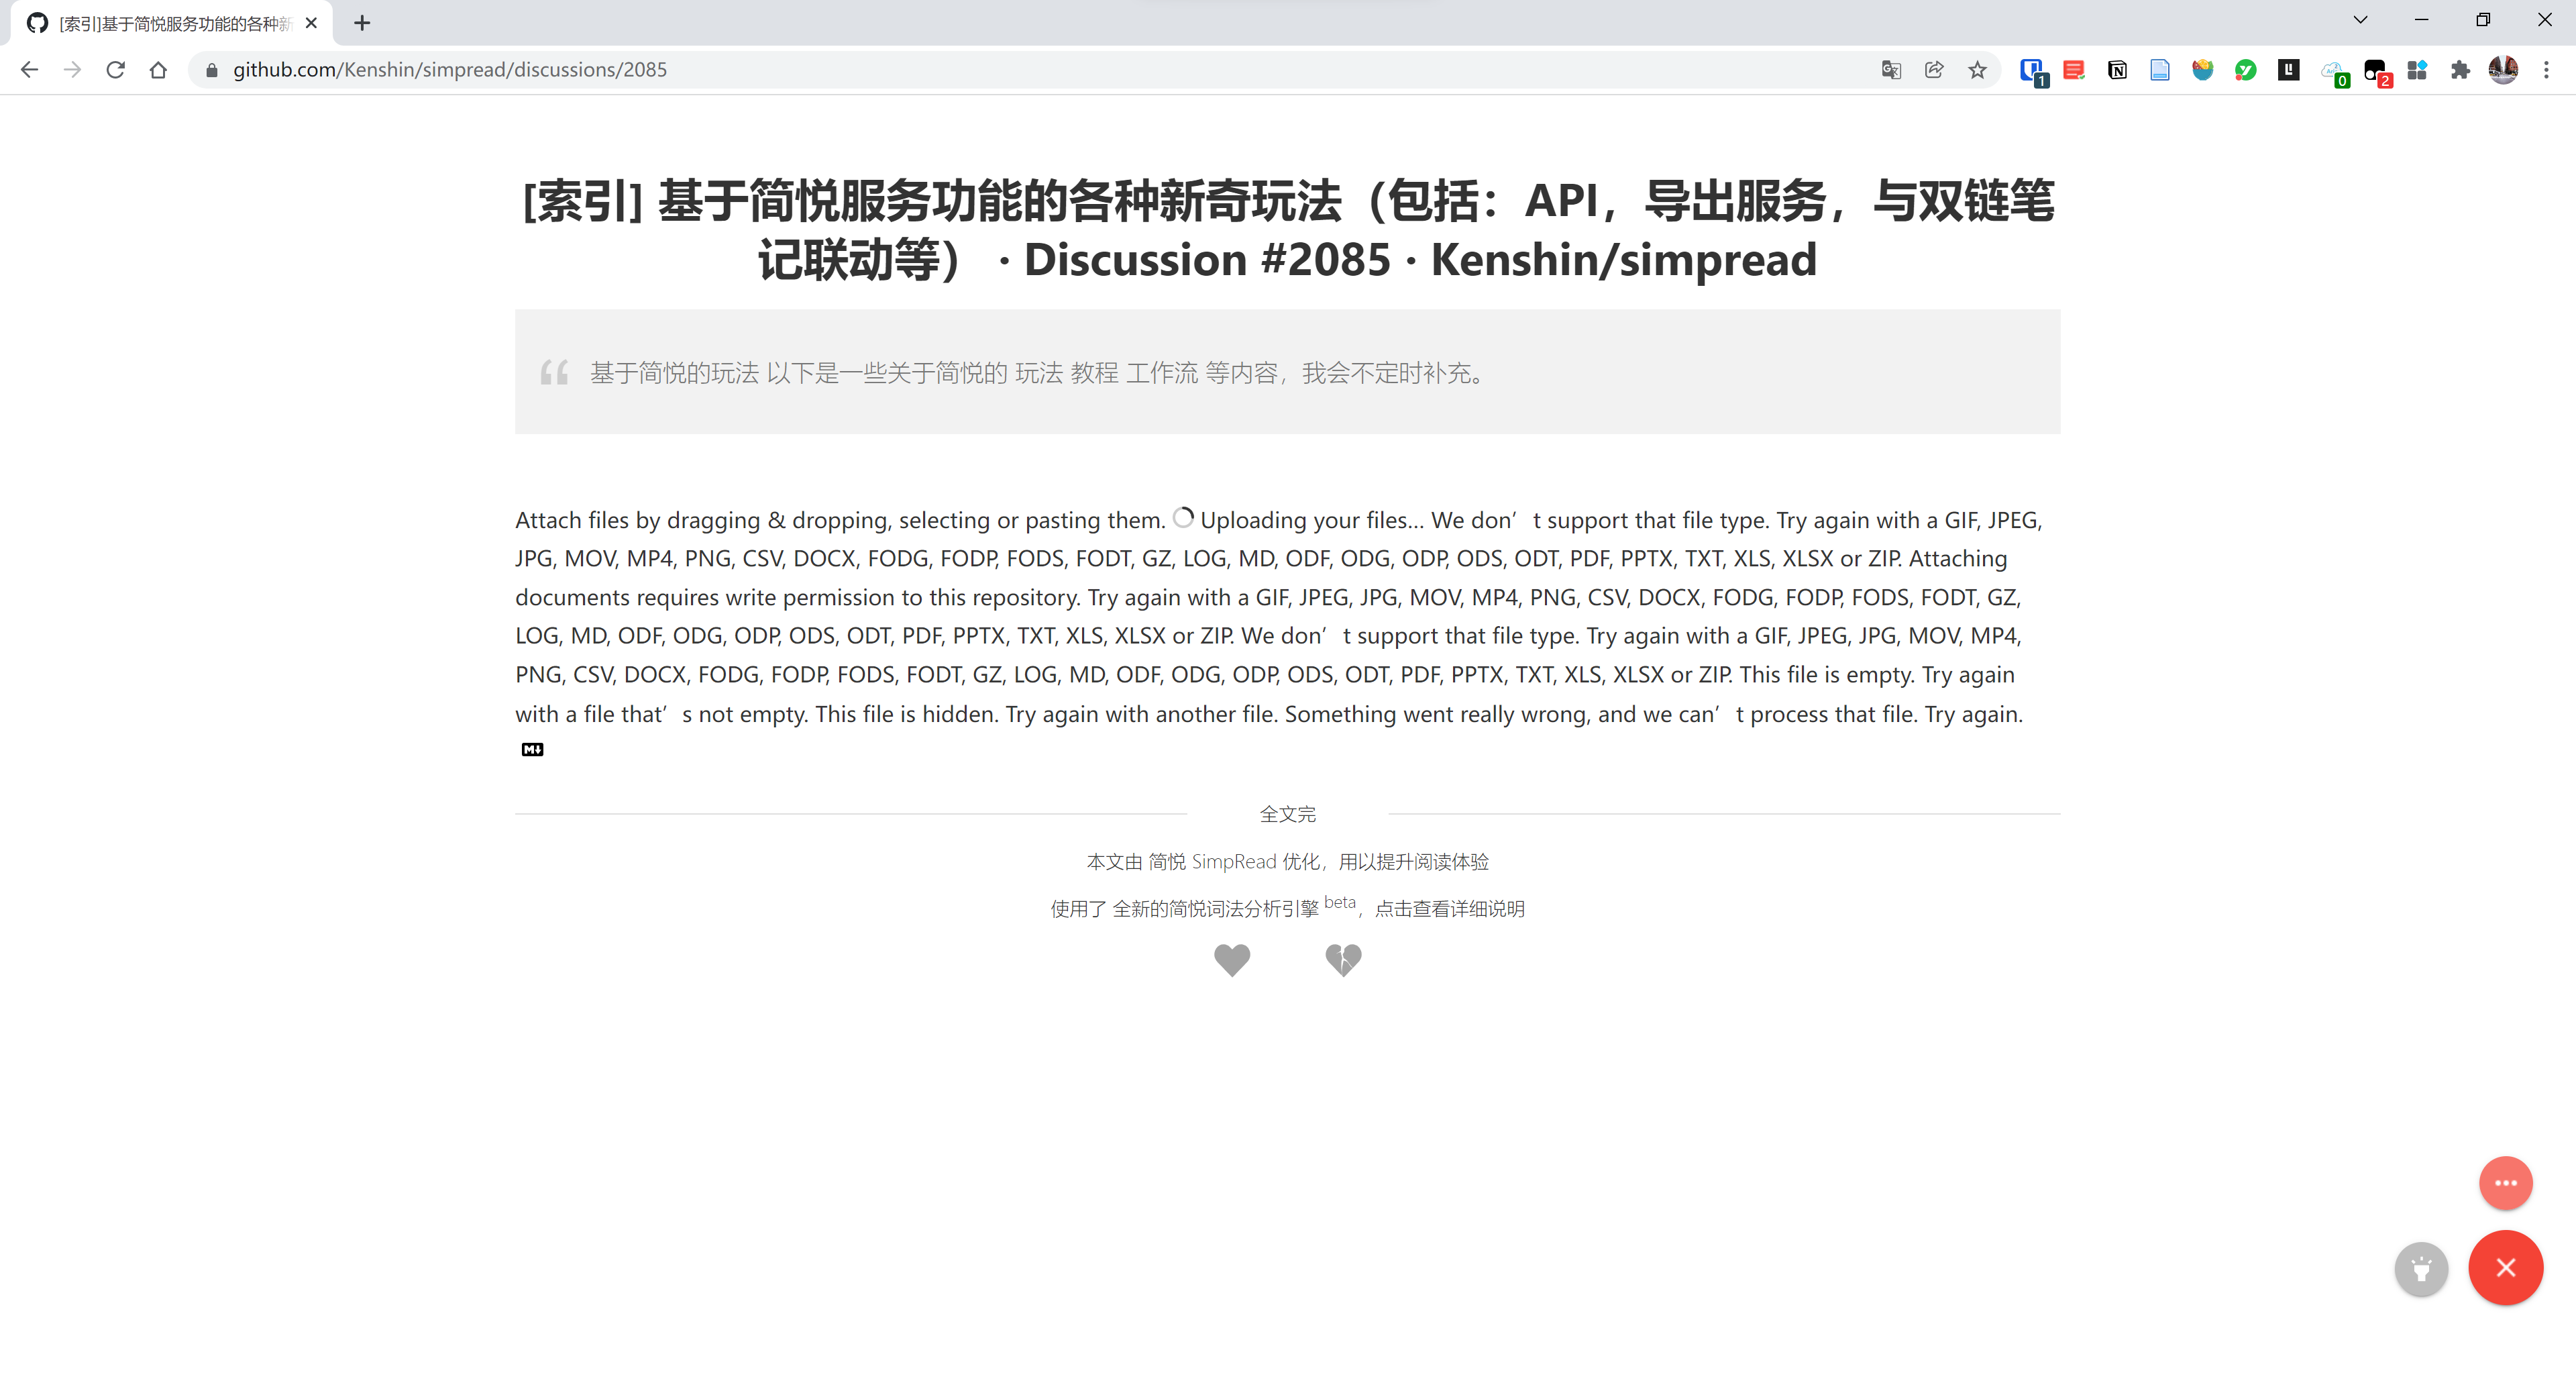
Task: Click the Google Translate icon in the address bar
Action: pos(1890,69)
